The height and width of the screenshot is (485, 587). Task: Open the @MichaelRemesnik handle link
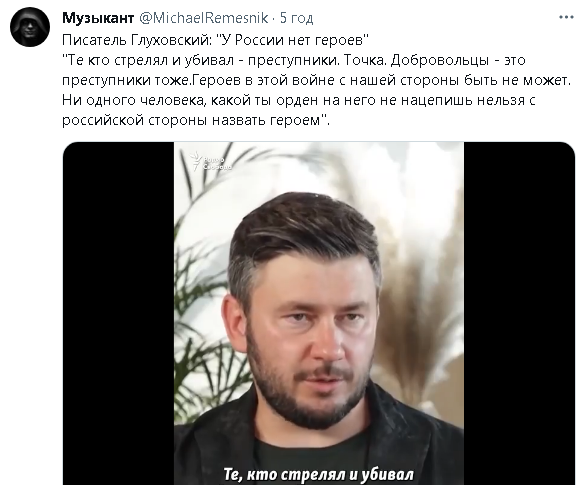204,18
